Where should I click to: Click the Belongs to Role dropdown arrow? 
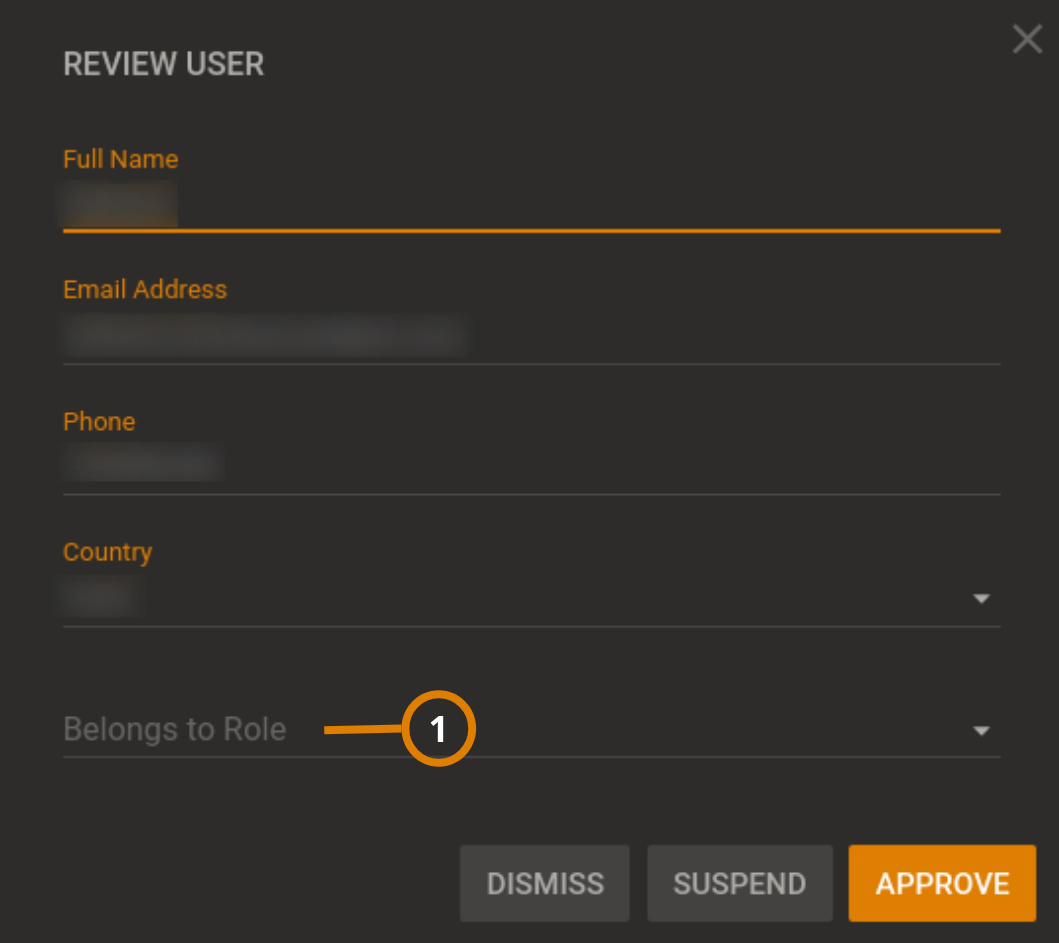point(979,731)
